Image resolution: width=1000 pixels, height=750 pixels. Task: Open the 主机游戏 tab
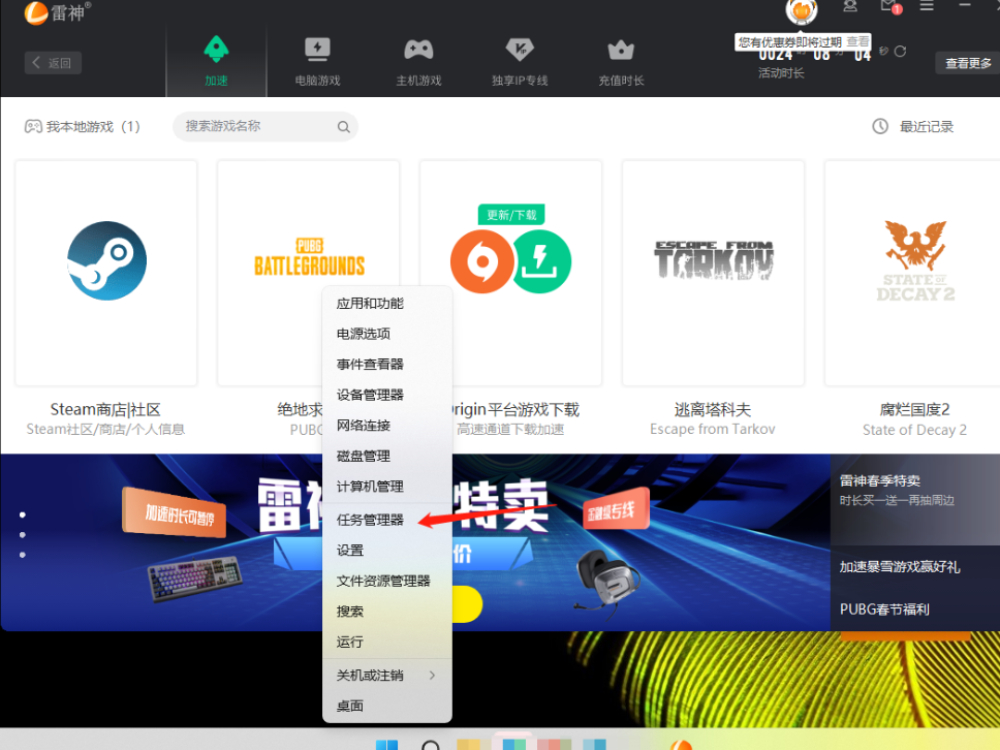coord(418,61)
